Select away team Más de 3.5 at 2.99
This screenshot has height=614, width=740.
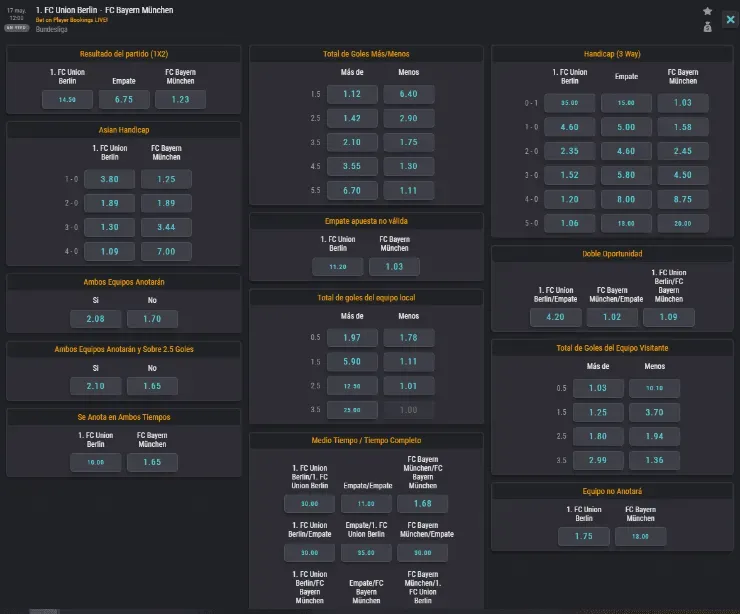click(598, 459)
